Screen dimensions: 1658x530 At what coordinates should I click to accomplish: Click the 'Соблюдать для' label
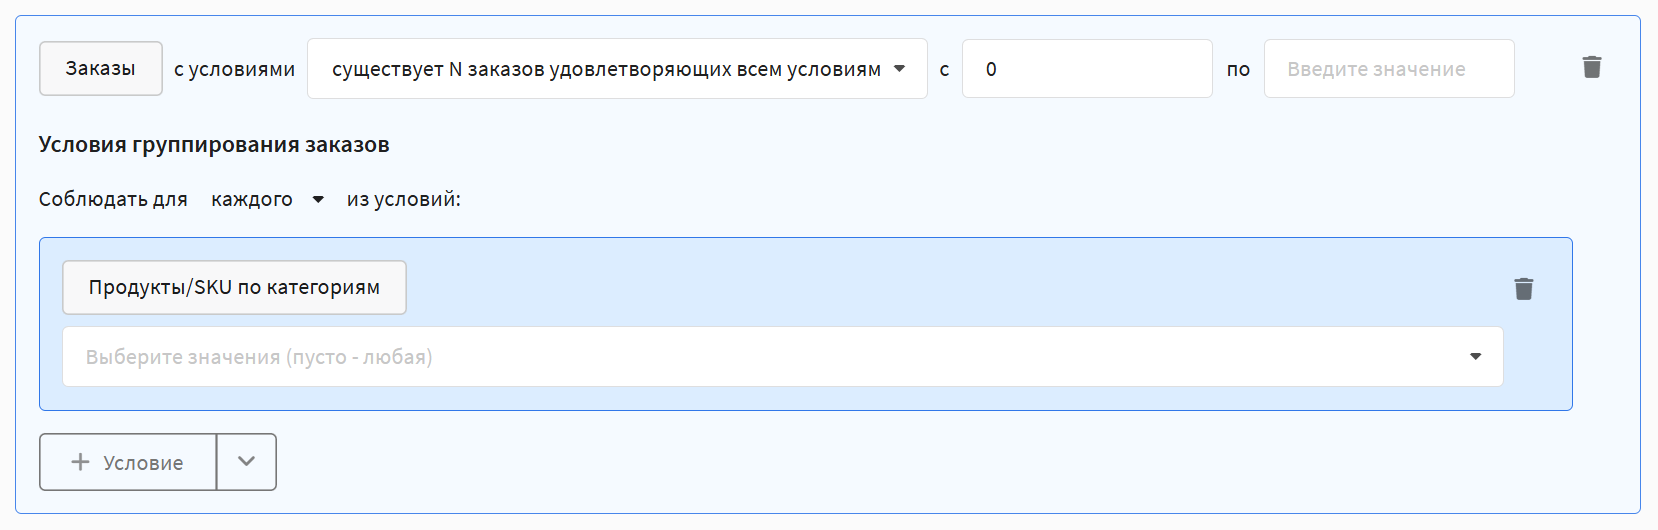coord(113,200)
